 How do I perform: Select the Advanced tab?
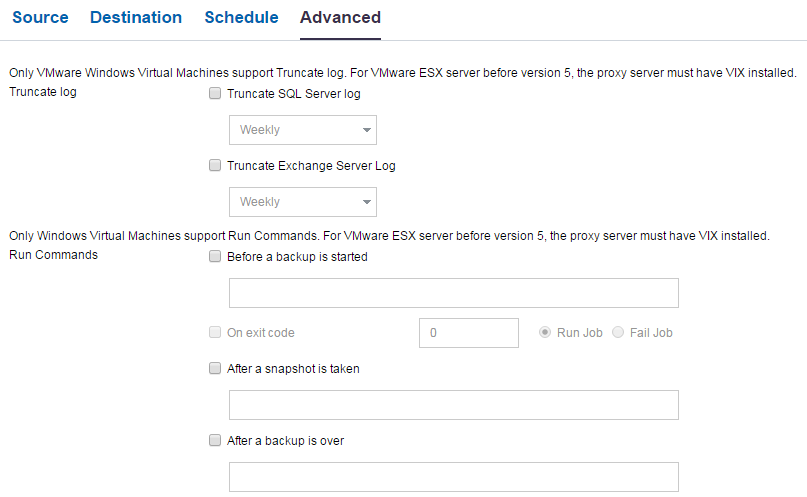click(x=340, y=18)
